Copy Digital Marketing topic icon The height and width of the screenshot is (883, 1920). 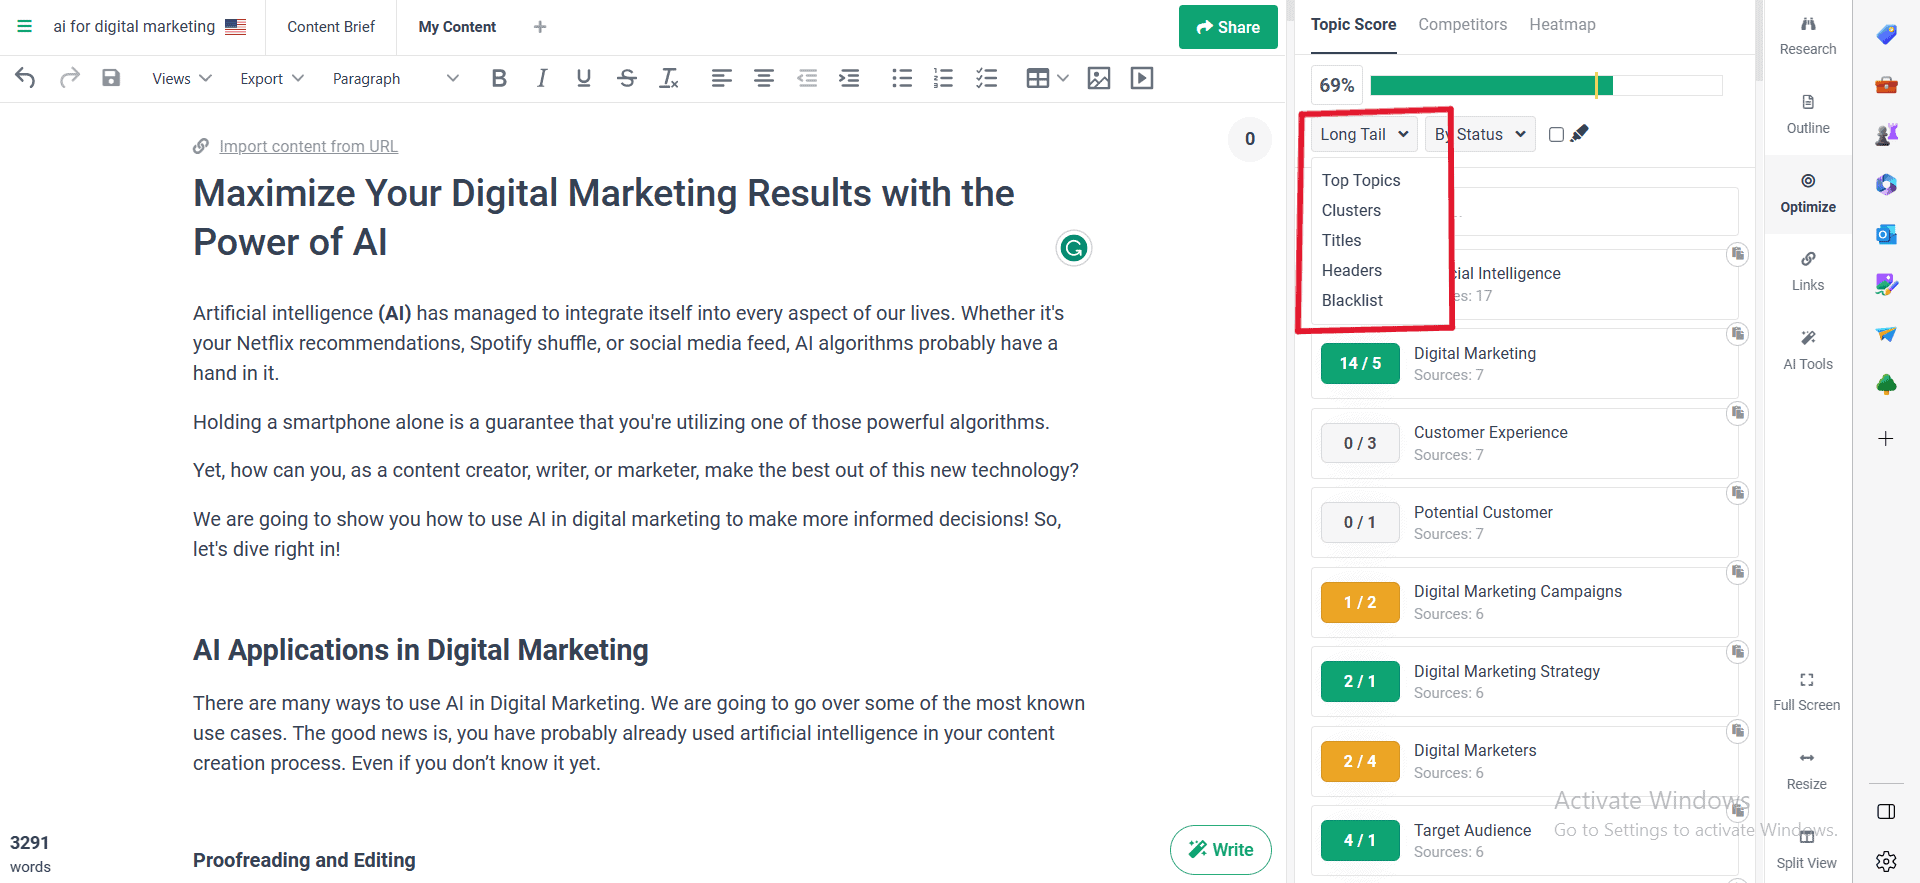pyautogui.click(x=1738, y=333)
